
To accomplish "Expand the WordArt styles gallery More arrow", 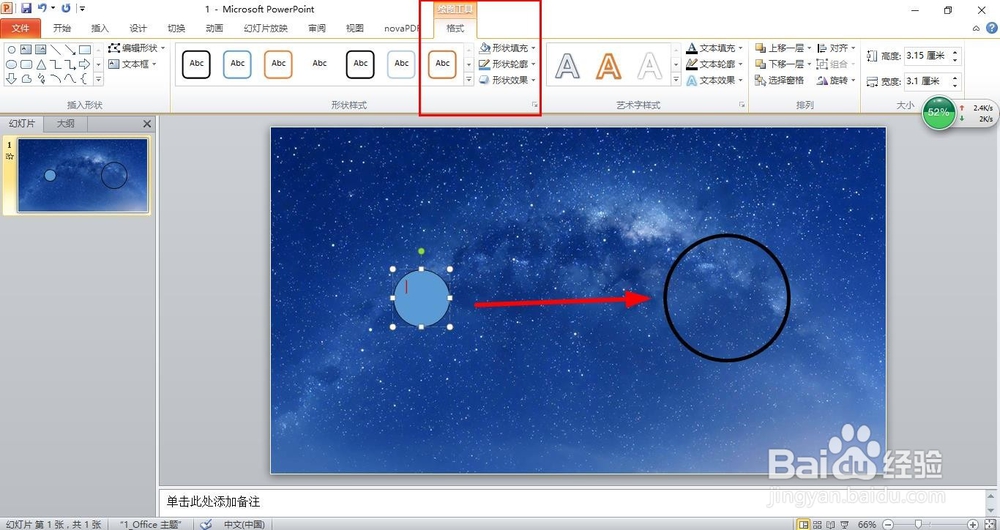I will point(676,80).
